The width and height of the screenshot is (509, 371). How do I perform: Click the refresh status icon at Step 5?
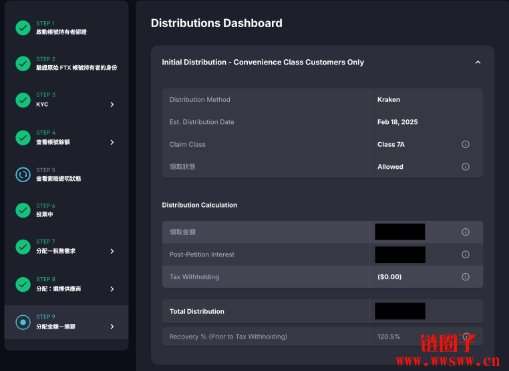[23, 174]
